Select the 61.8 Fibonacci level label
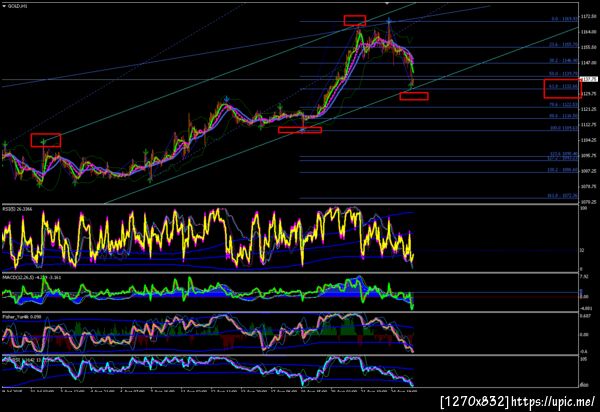600x412 pixels. [x=564, y=87]
